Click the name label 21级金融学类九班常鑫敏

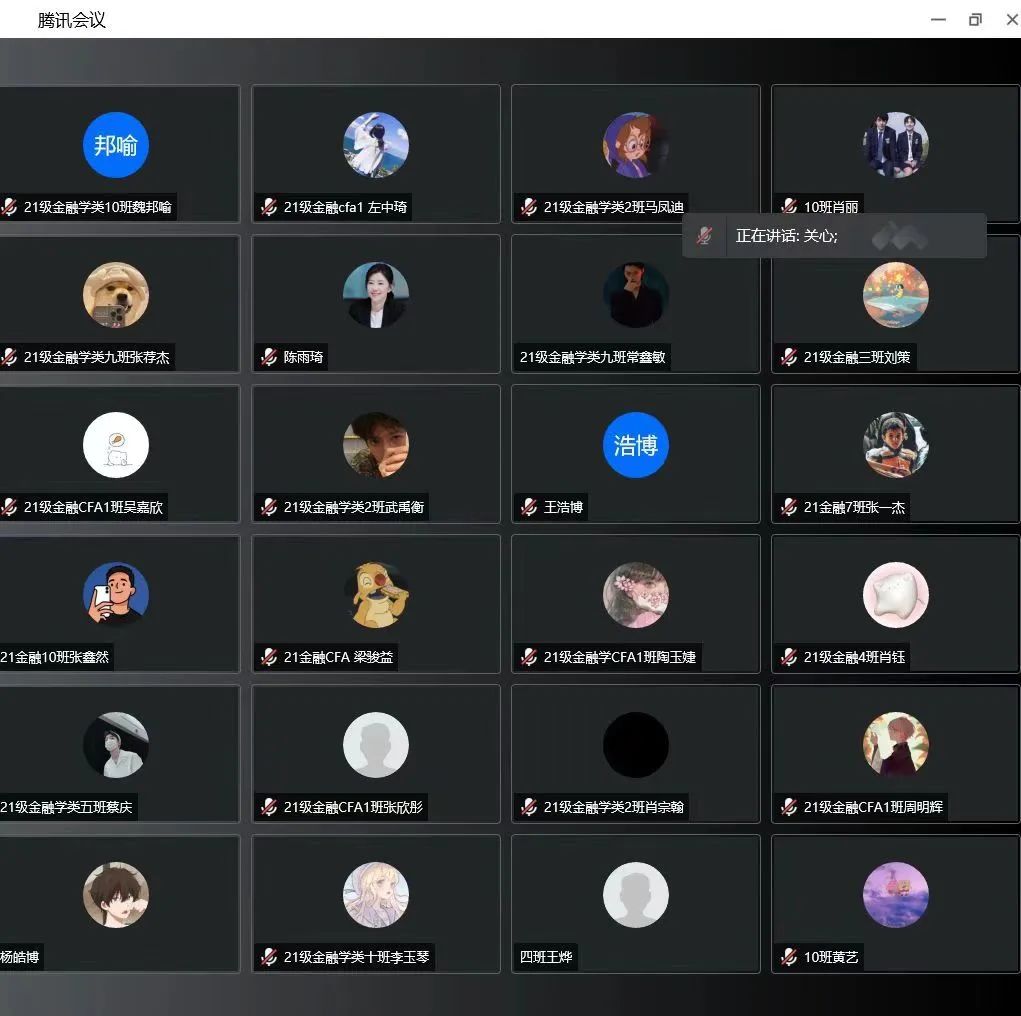592,358
